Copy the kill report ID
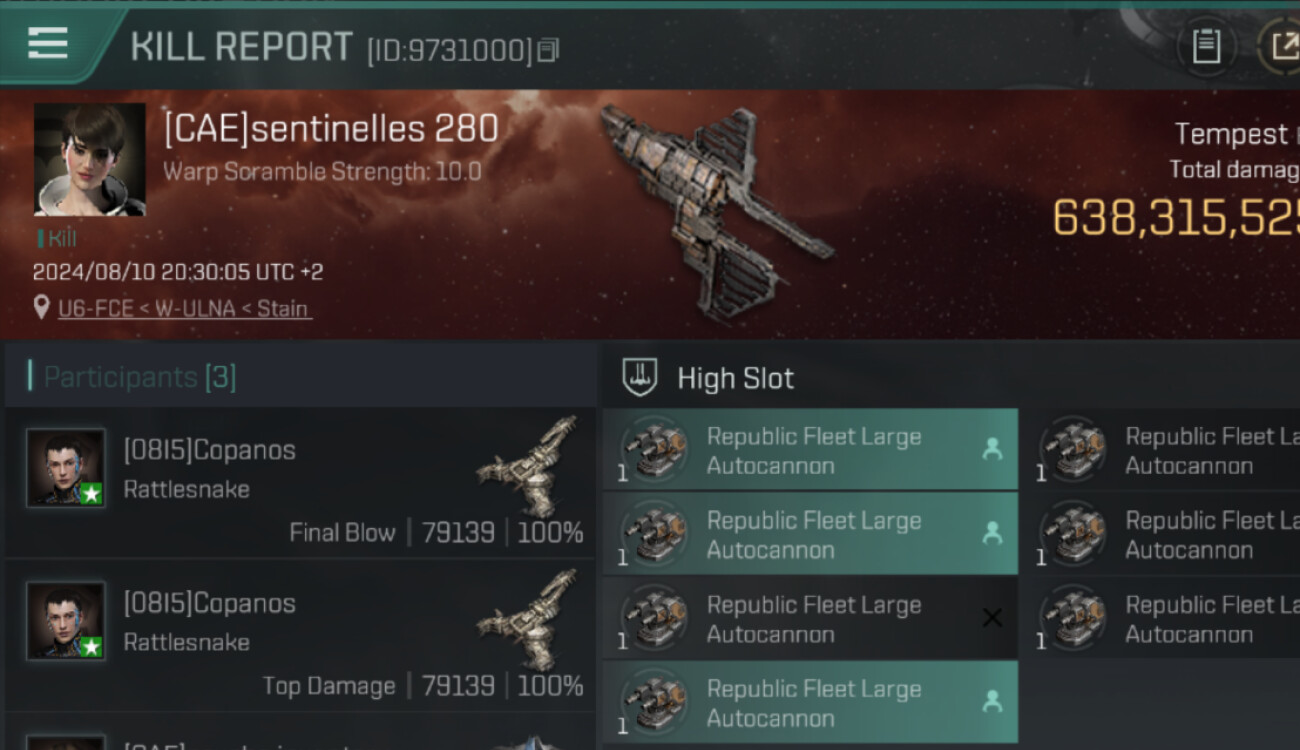Image resolution: width=1300 pixels, height=750 pixels. click(x=548, y=49)
